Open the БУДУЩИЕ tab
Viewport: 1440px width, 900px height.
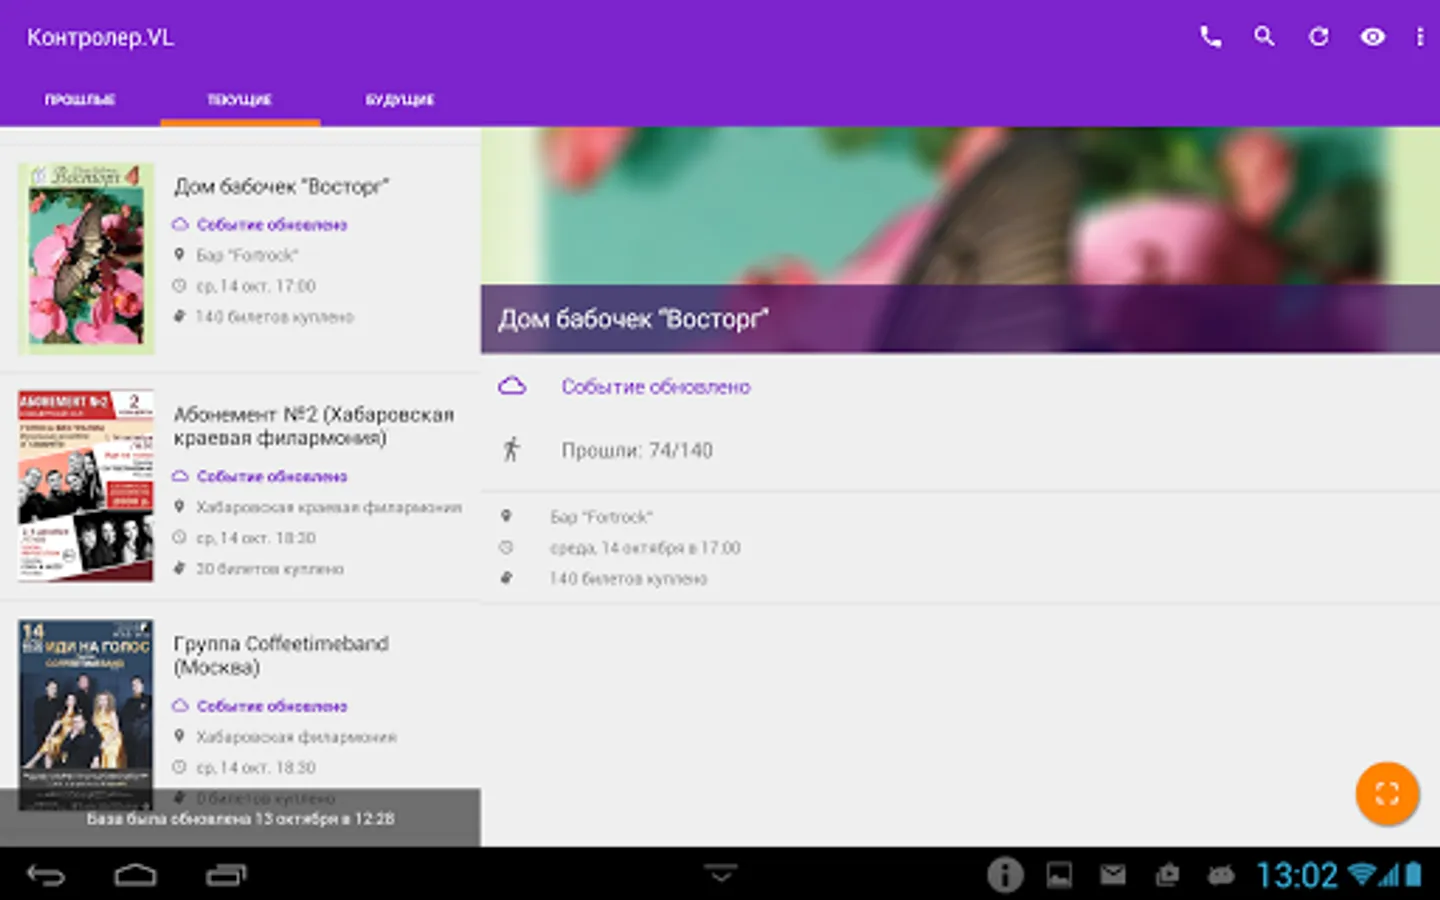(400, 100)
